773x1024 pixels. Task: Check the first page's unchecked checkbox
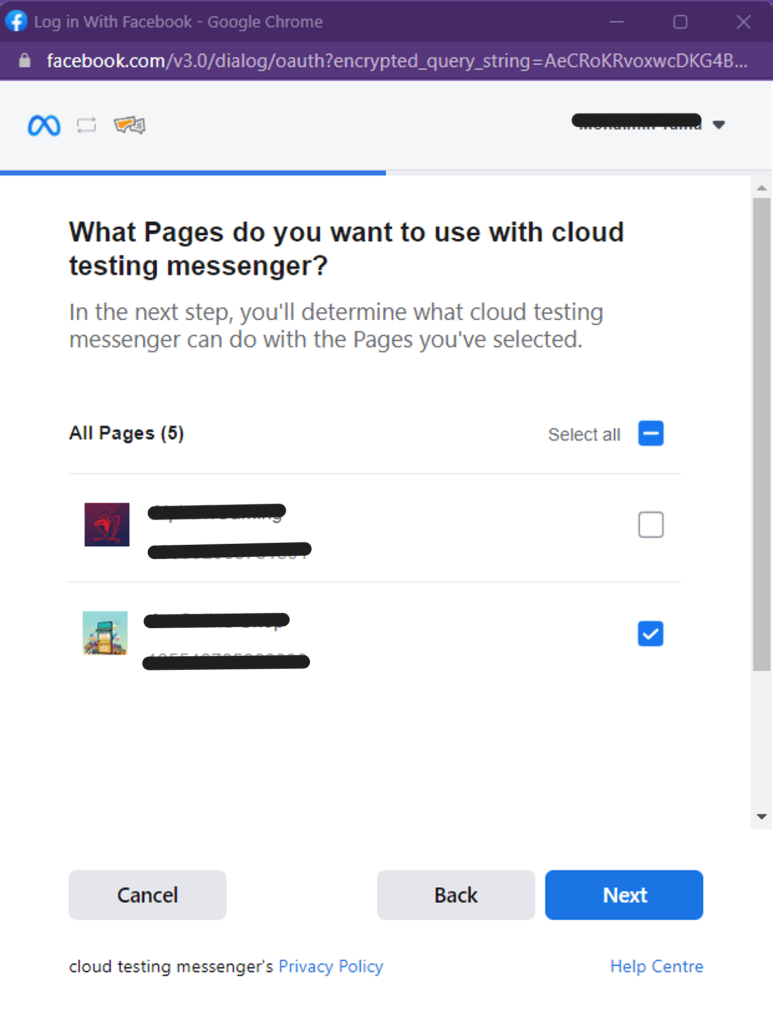pos(650,524)
